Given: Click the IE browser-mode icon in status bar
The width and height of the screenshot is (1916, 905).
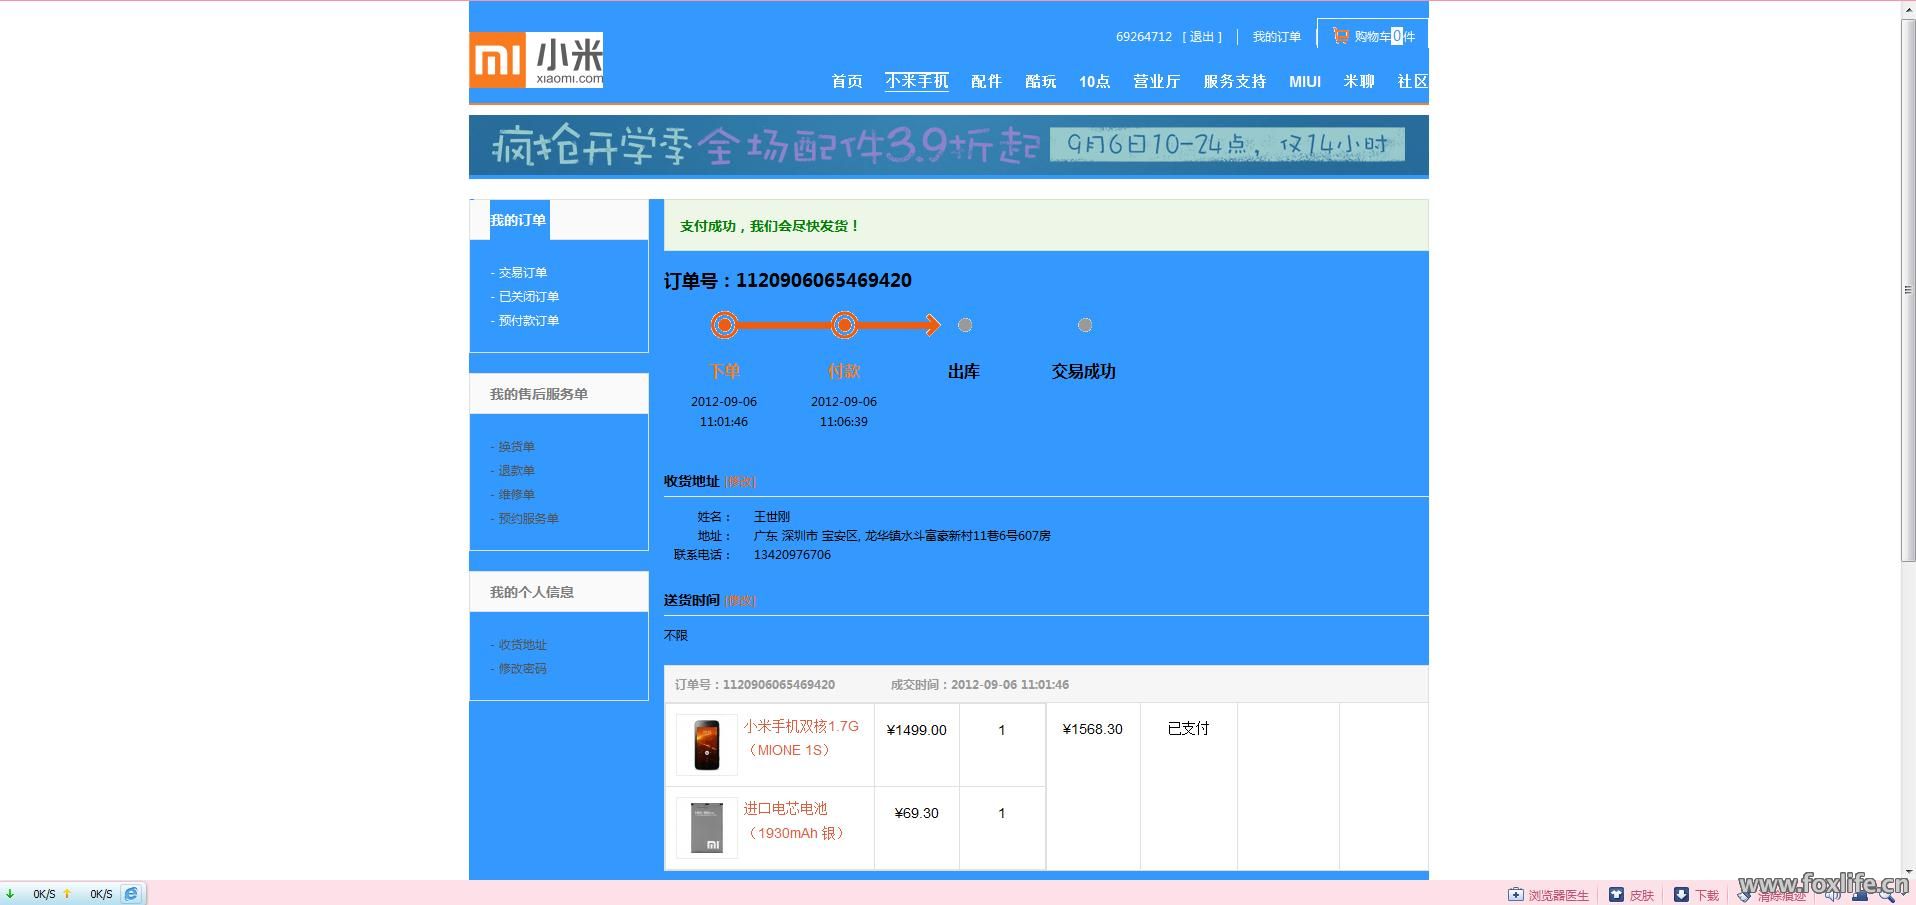Looking at the screenshot, I should [x=131, y=894].
